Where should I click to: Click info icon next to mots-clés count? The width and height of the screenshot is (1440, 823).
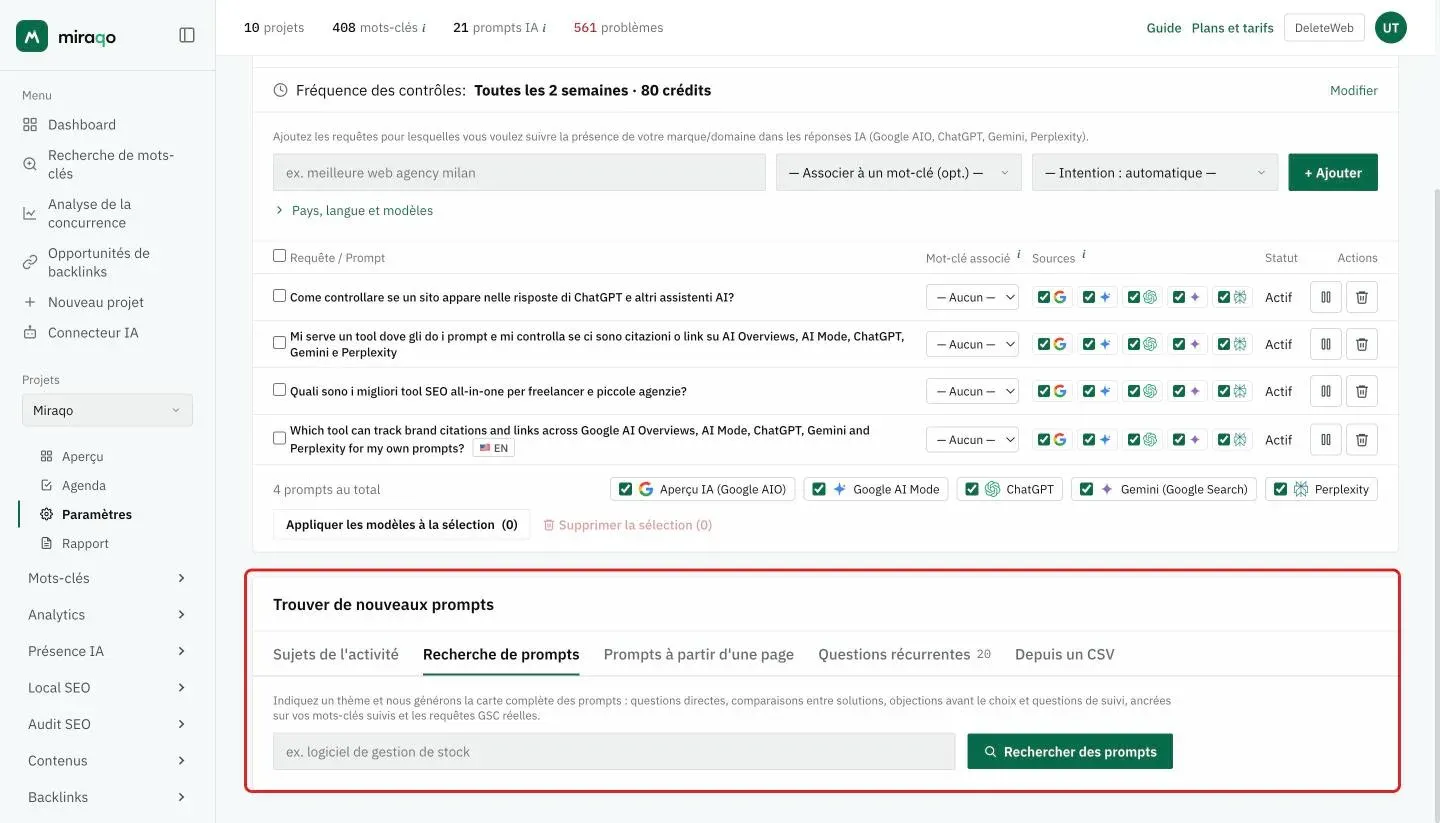[424, 28]
